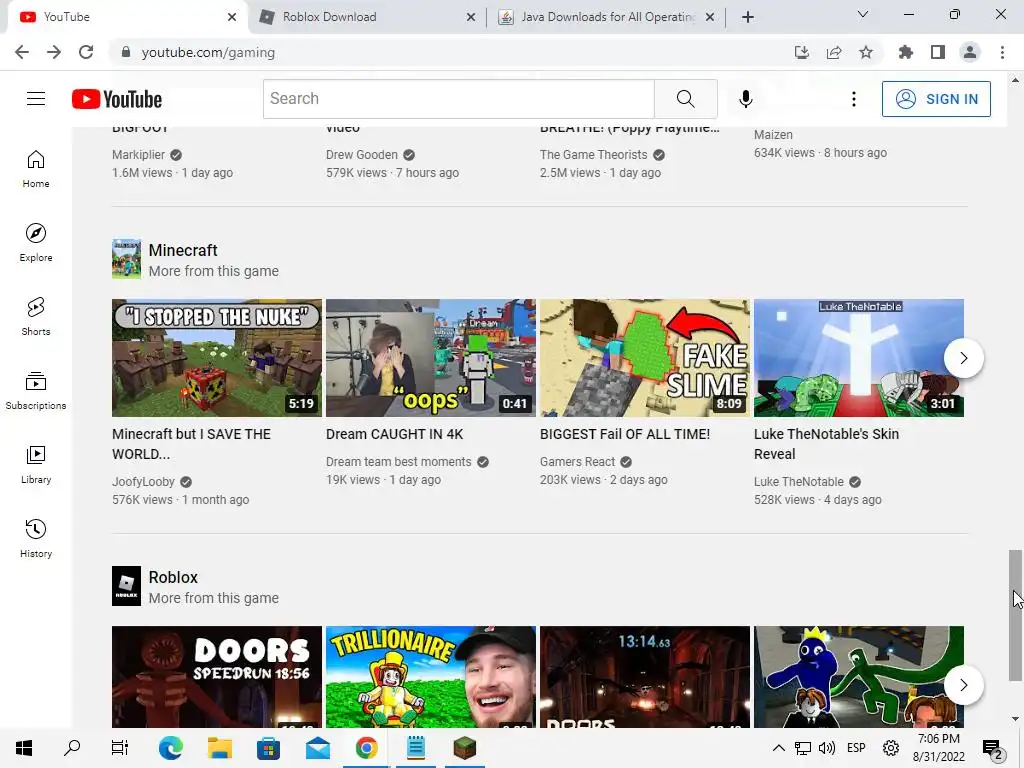Click the share page icon in address bar
Image resolution: width=1024 pixels, height=768 pixels.
tap(834, 52)
